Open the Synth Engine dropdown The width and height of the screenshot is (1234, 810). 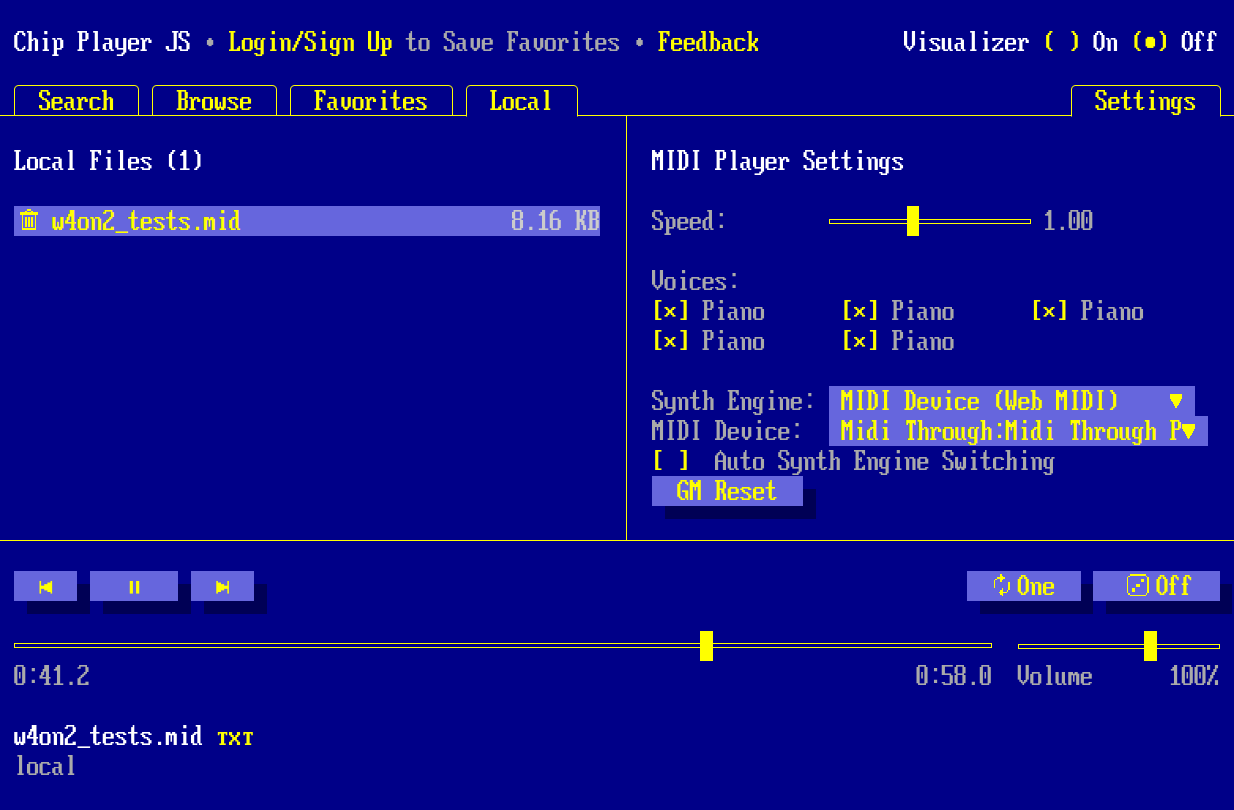point(1011,401)
